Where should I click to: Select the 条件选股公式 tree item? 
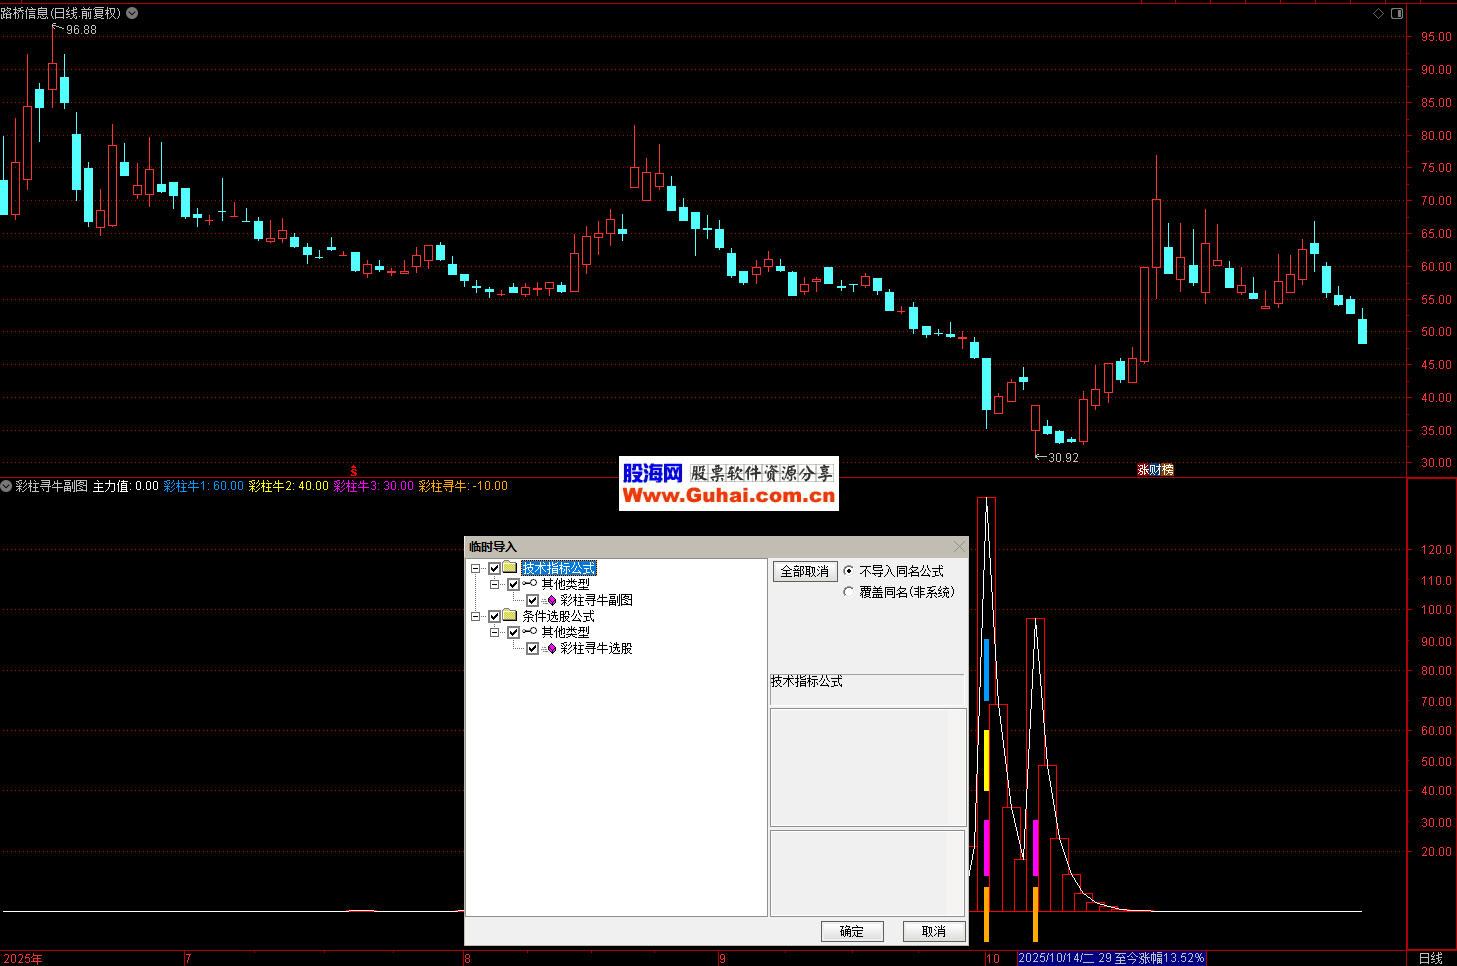[558, 616]
